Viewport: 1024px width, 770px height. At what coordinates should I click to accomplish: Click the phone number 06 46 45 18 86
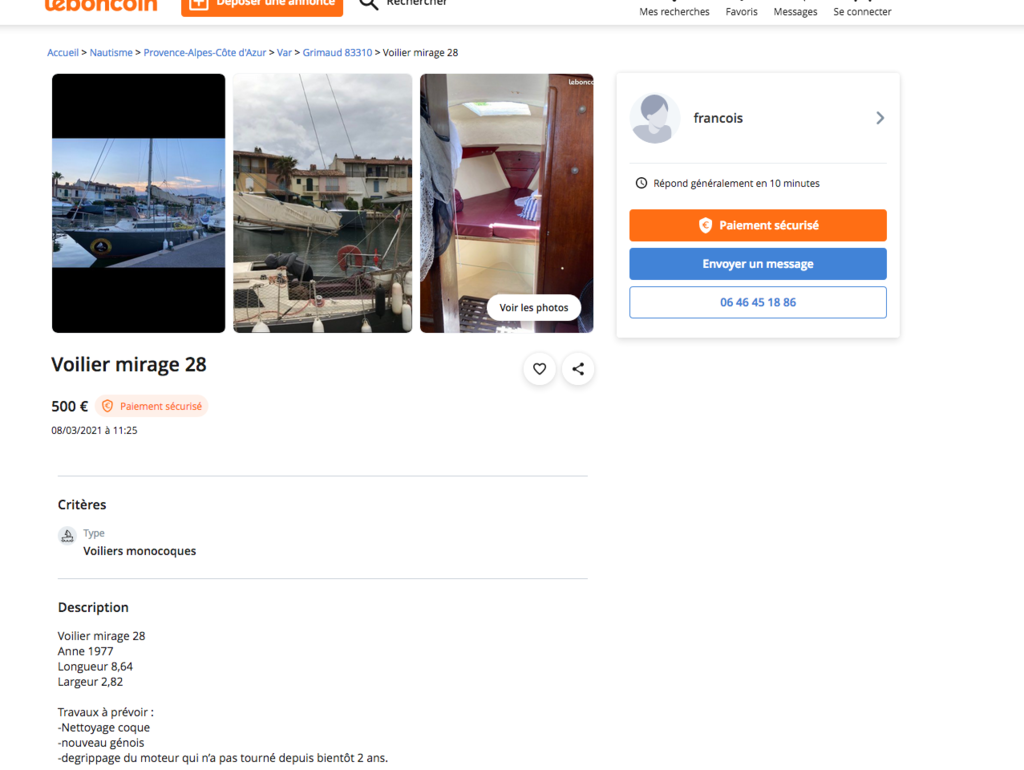pyautogui.click(x=758, y=302)
